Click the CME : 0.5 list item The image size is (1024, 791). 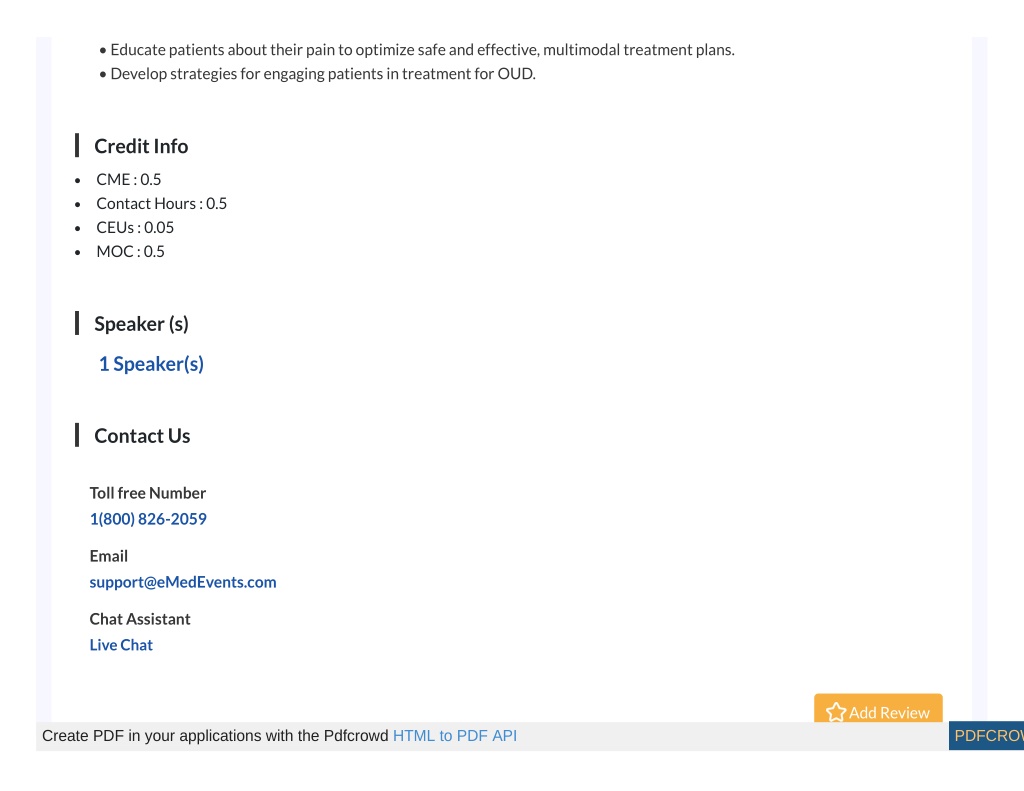point(129,180)
